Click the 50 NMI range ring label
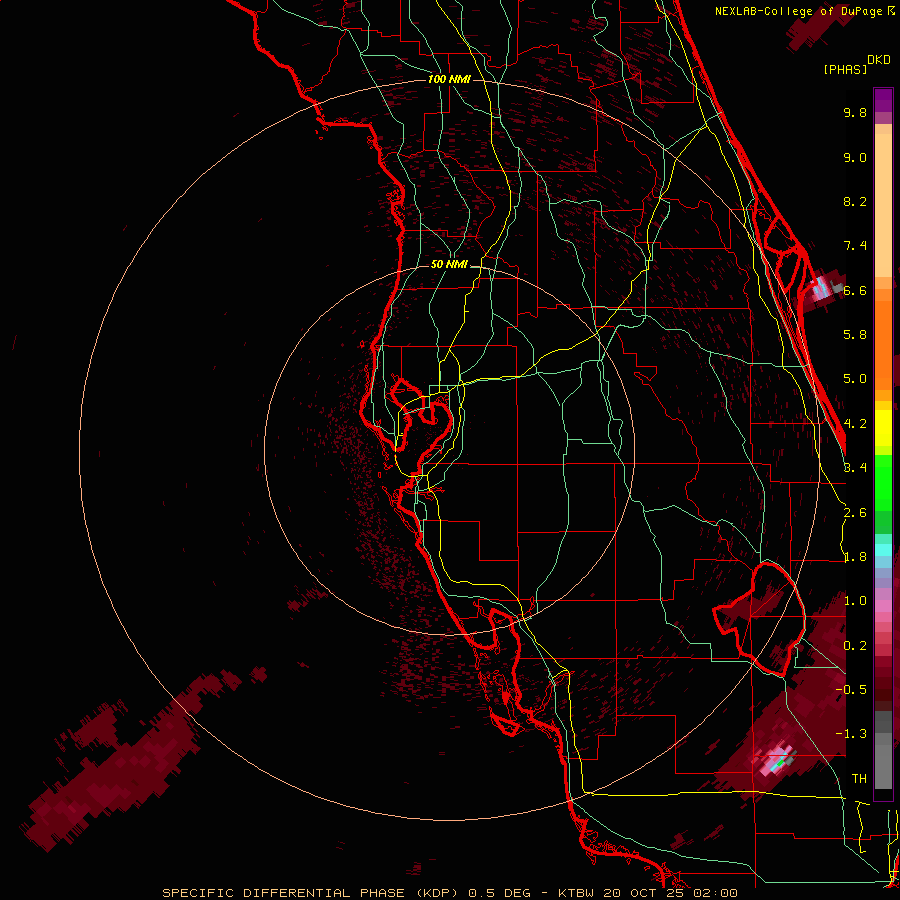 click(449, 264)
